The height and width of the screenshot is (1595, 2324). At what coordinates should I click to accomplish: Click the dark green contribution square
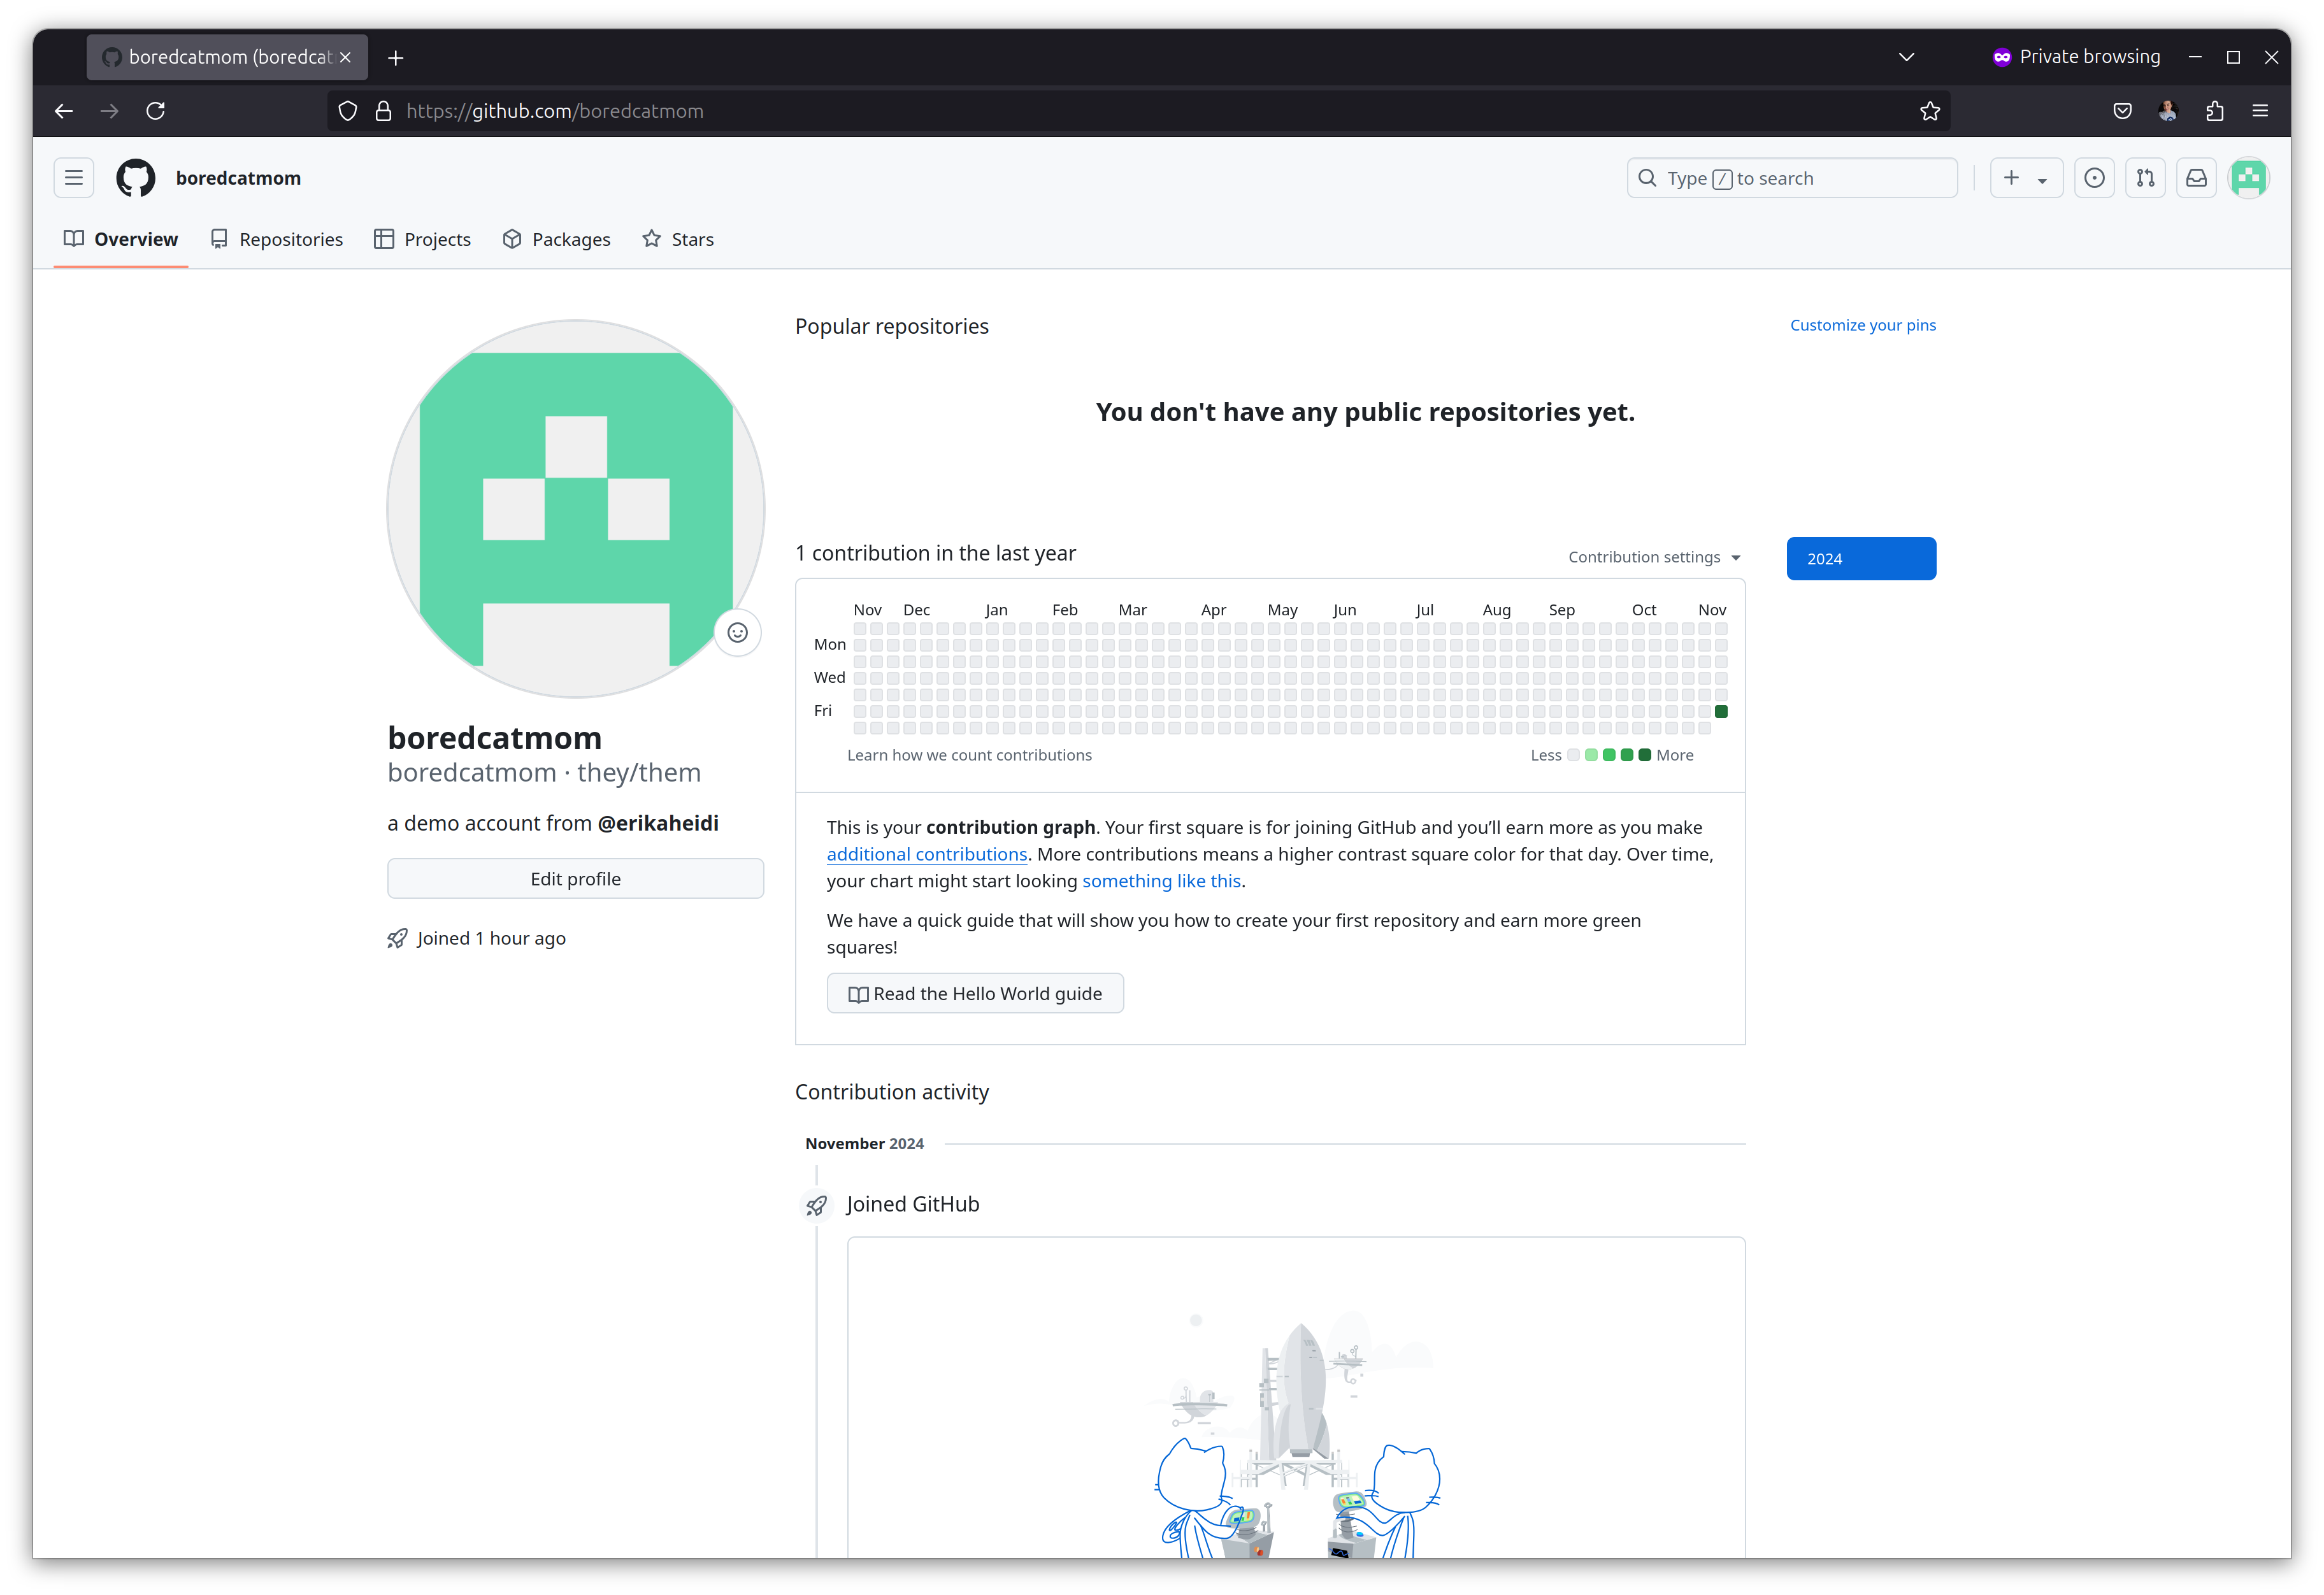click(x=1721, y=711)
